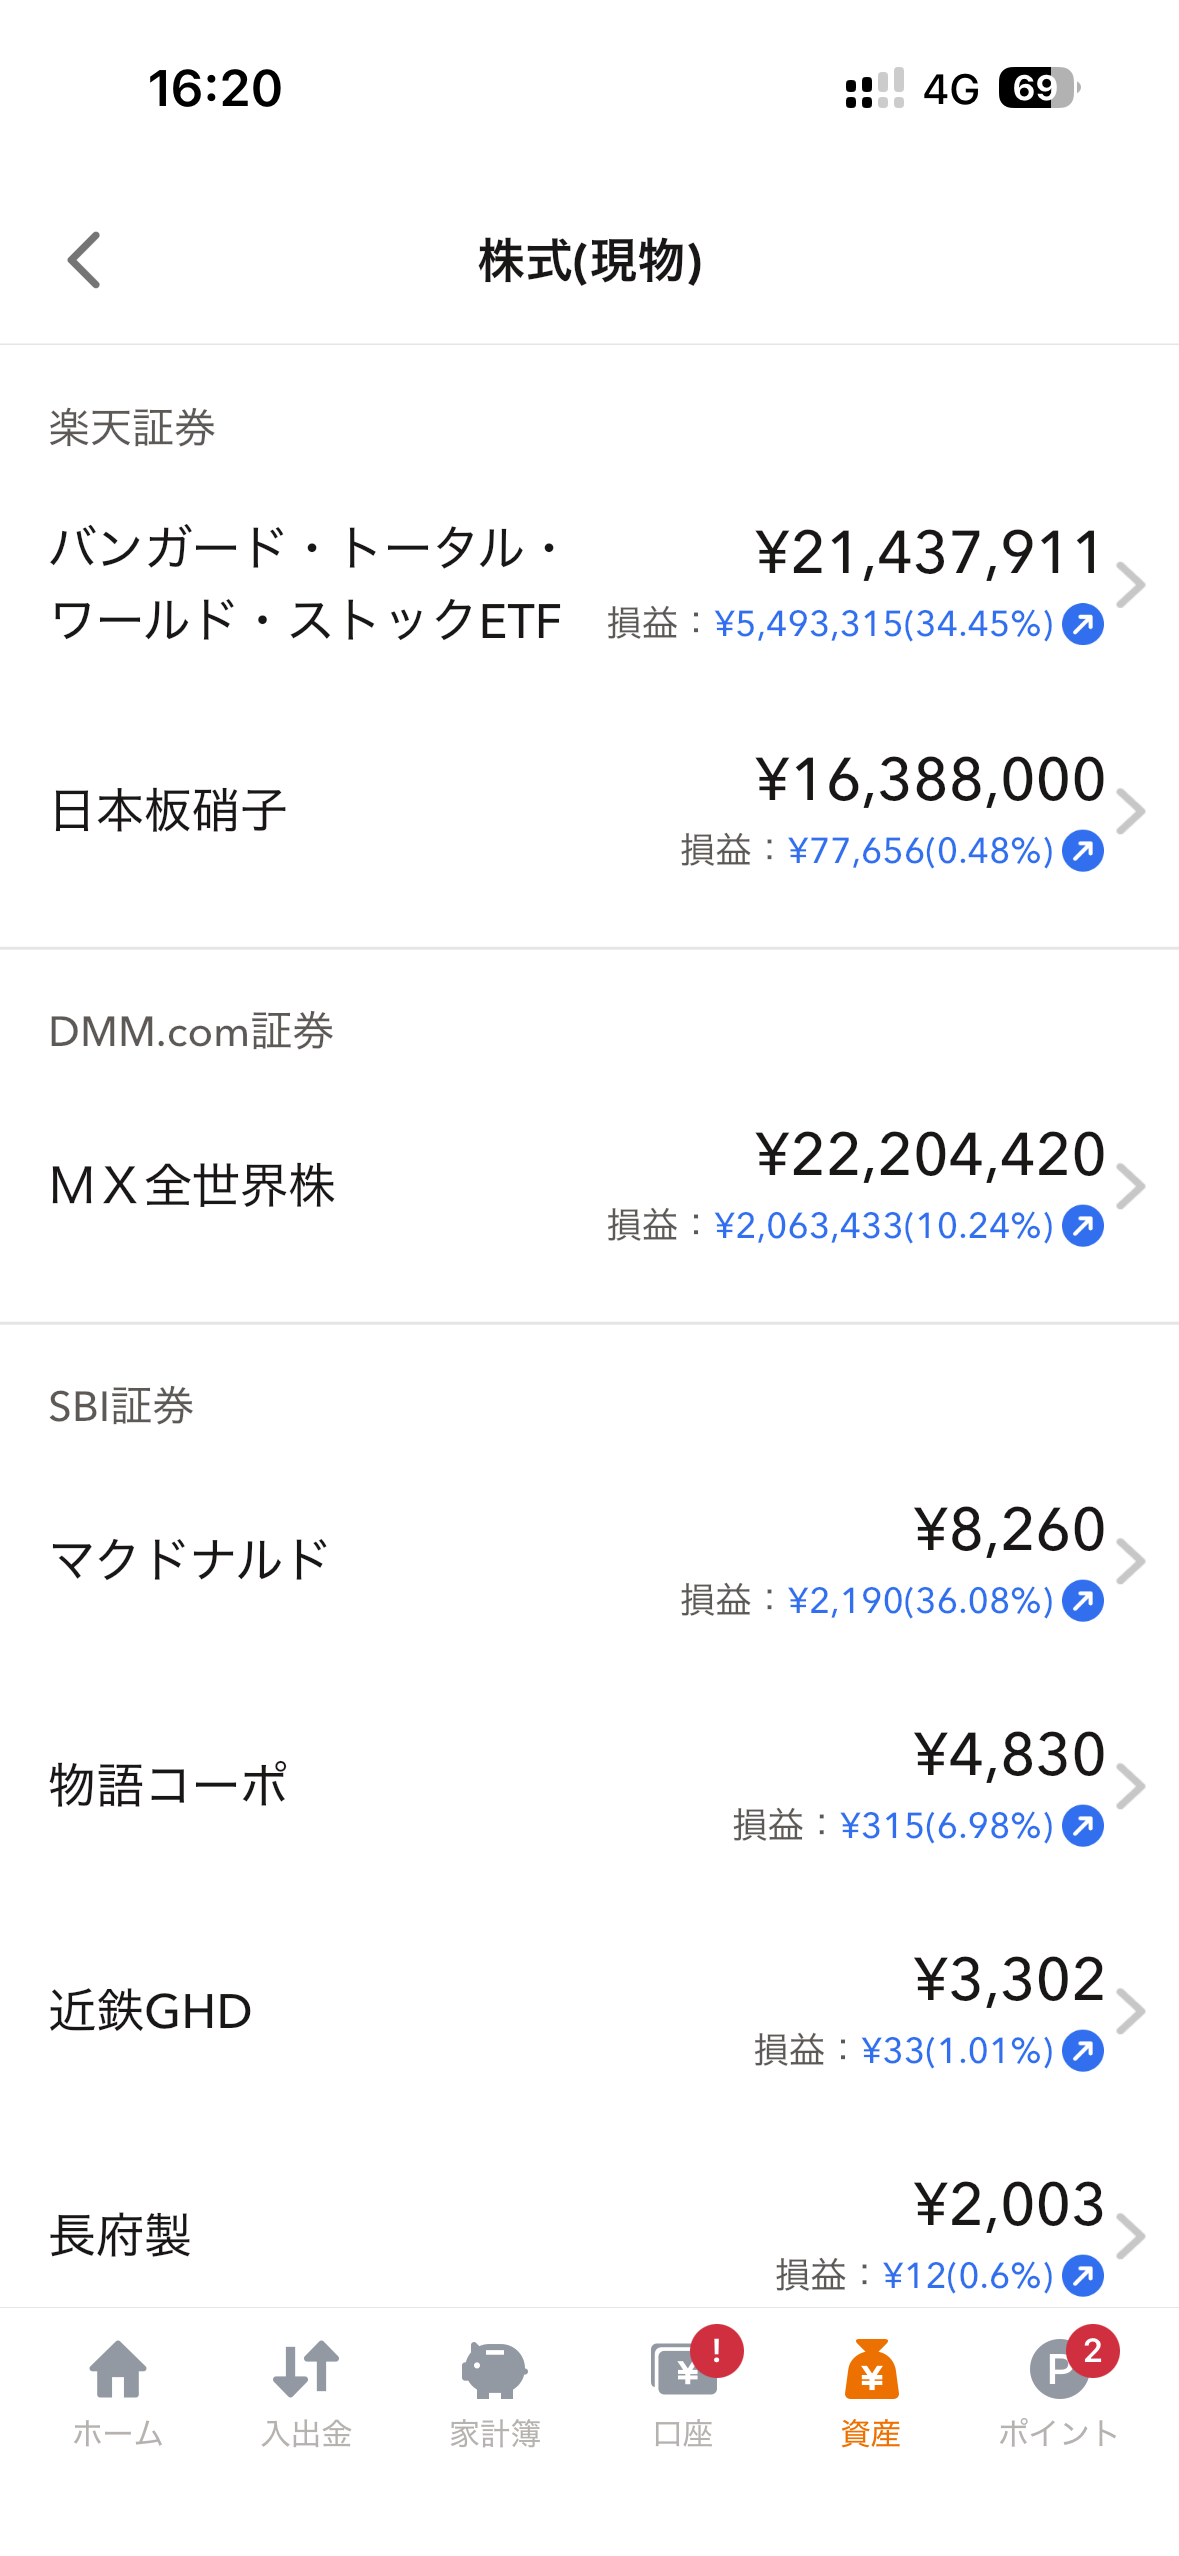
Task: Open the 近鉄GHD holding amount ¥3,302
Action: (x=1009, y=1979)
